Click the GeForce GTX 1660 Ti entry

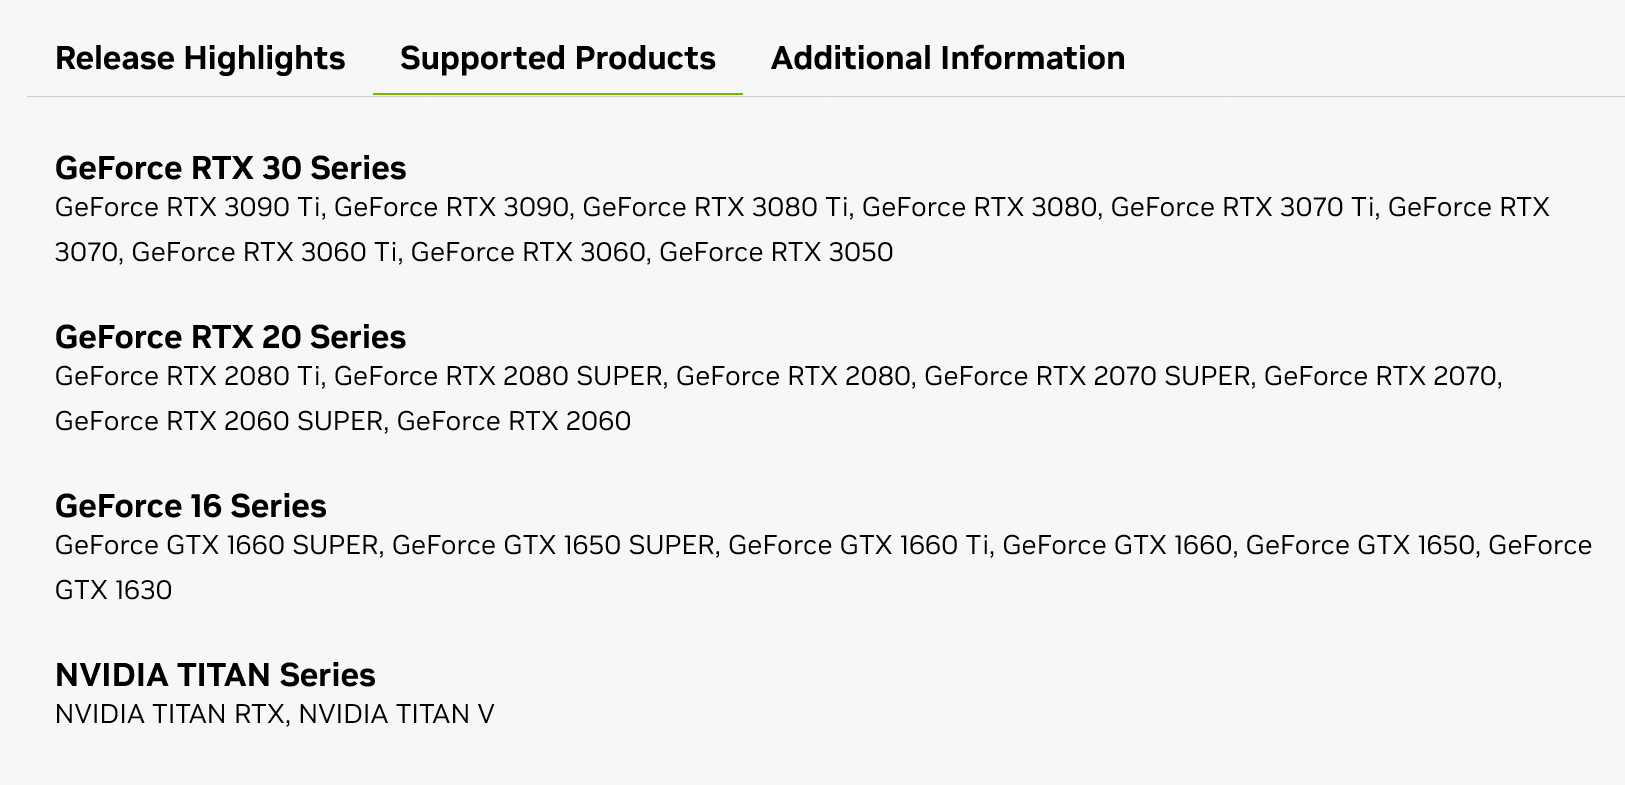coord(858,545)
